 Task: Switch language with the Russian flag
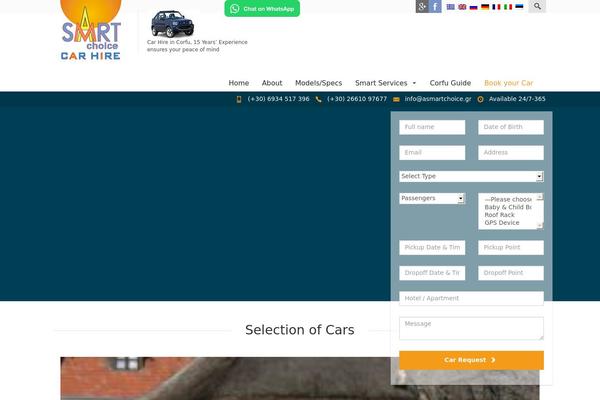tap(474, 7)
